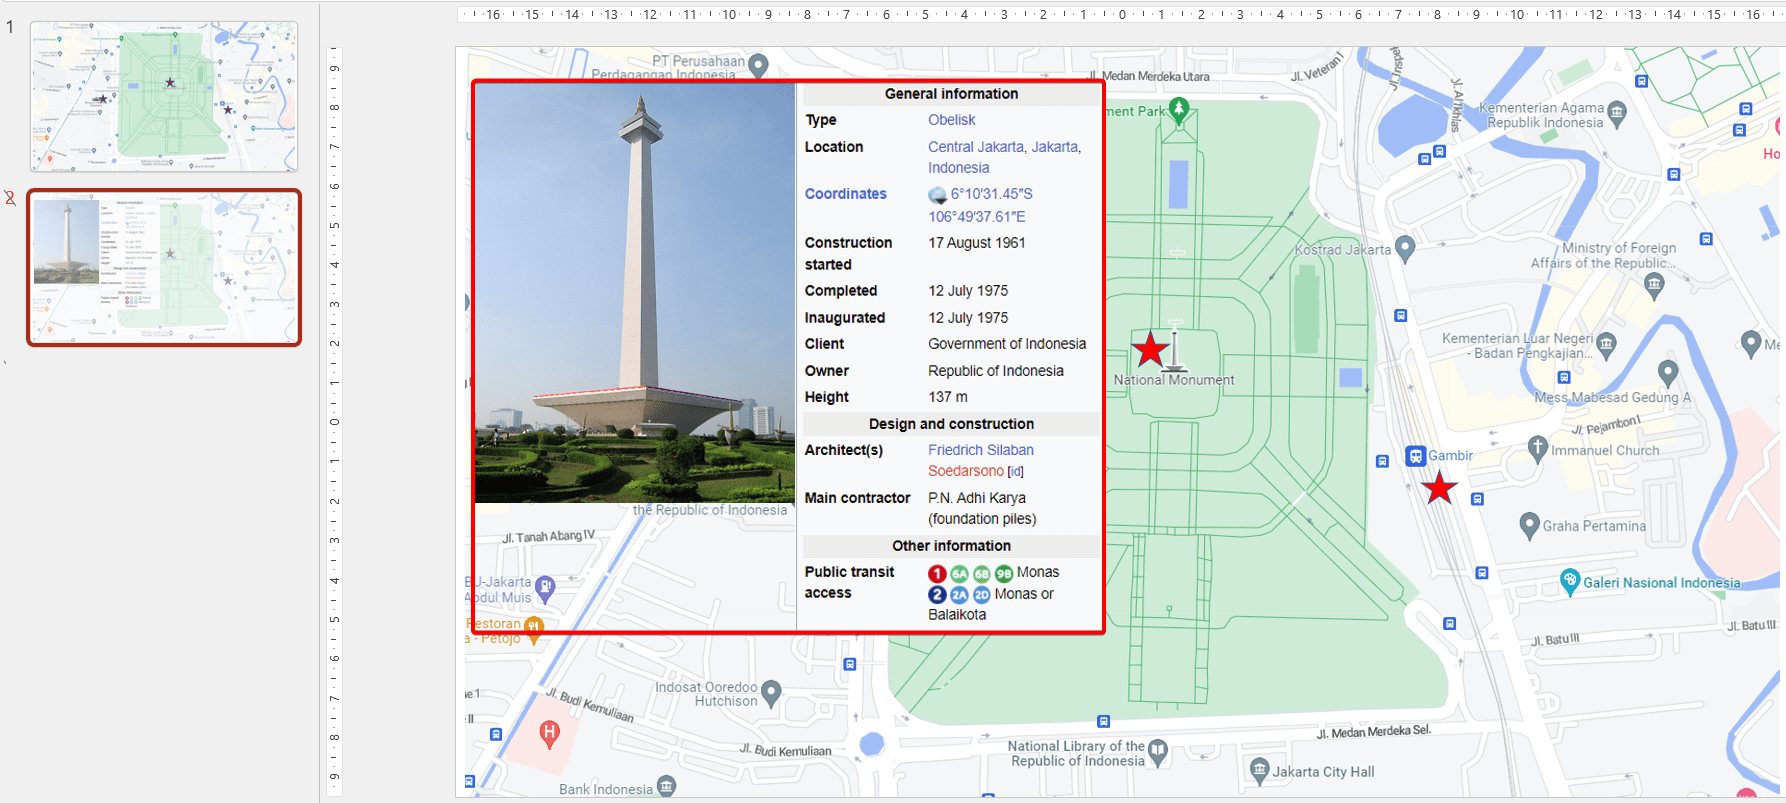The image size is (1786, 803).
Task: Click the Design and construction header
Action: (x=951, y=424)
